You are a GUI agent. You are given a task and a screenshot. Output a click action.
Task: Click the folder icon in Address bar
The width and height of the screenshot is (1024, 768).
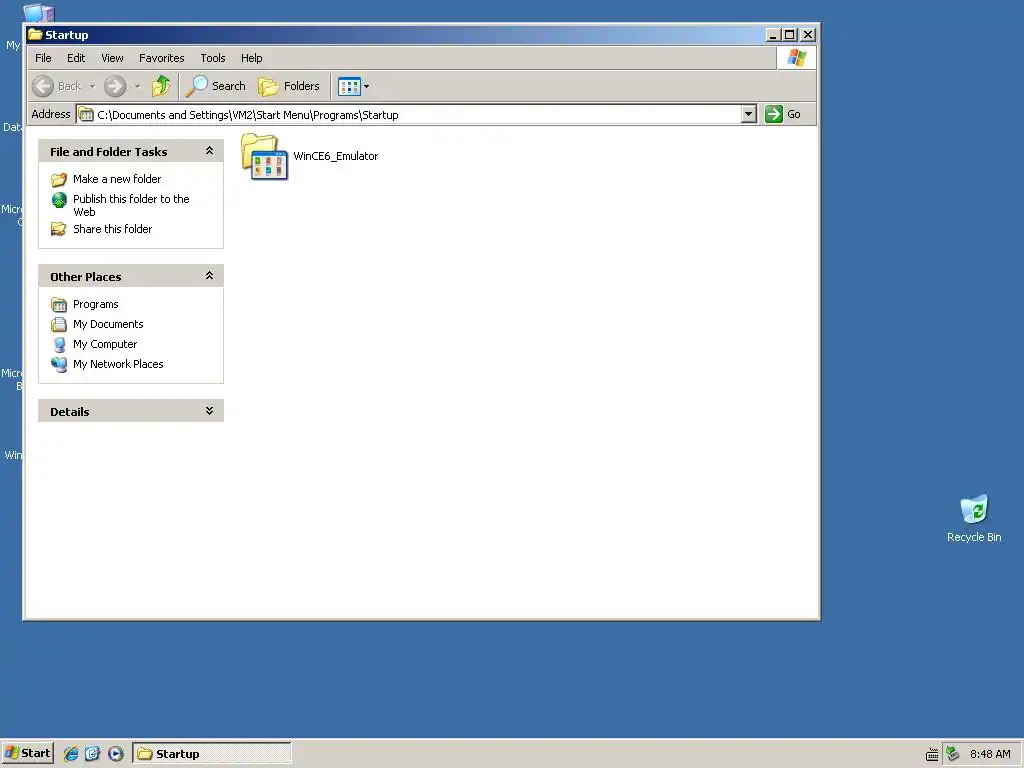pyautogui.click(x=86, y=115)
